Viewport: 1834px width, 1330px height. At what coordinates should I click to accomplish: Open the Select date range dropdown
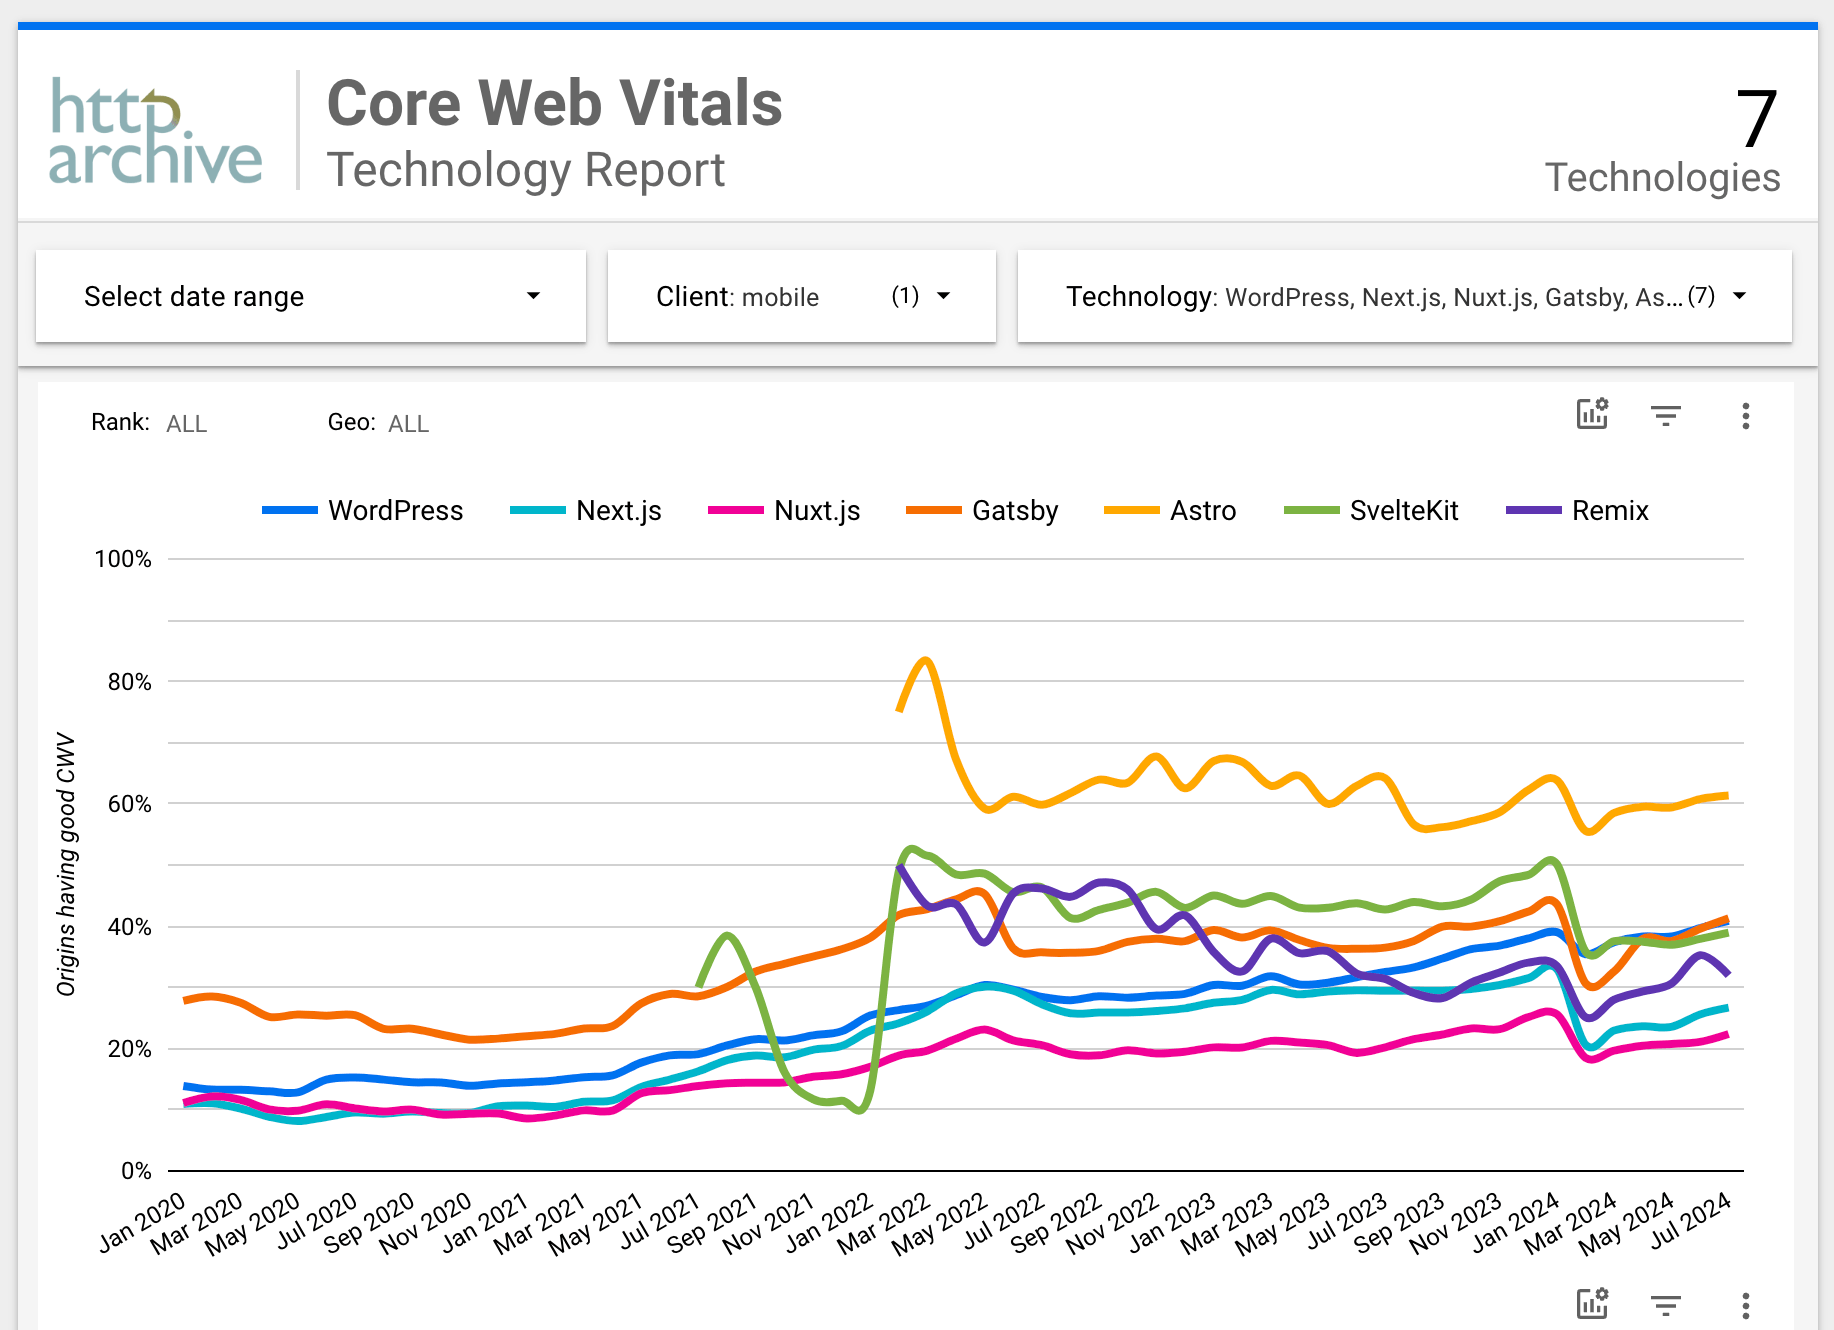[311, 296]
